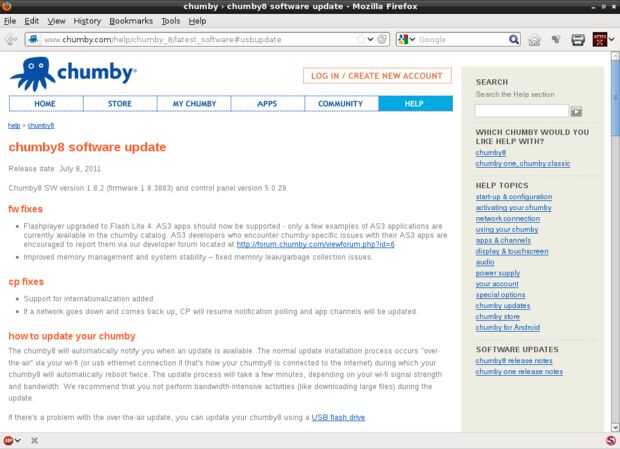Click the vertical page scrollbar thumb
The width and height of the screenshot is (620, 449).
coord(615,97)
